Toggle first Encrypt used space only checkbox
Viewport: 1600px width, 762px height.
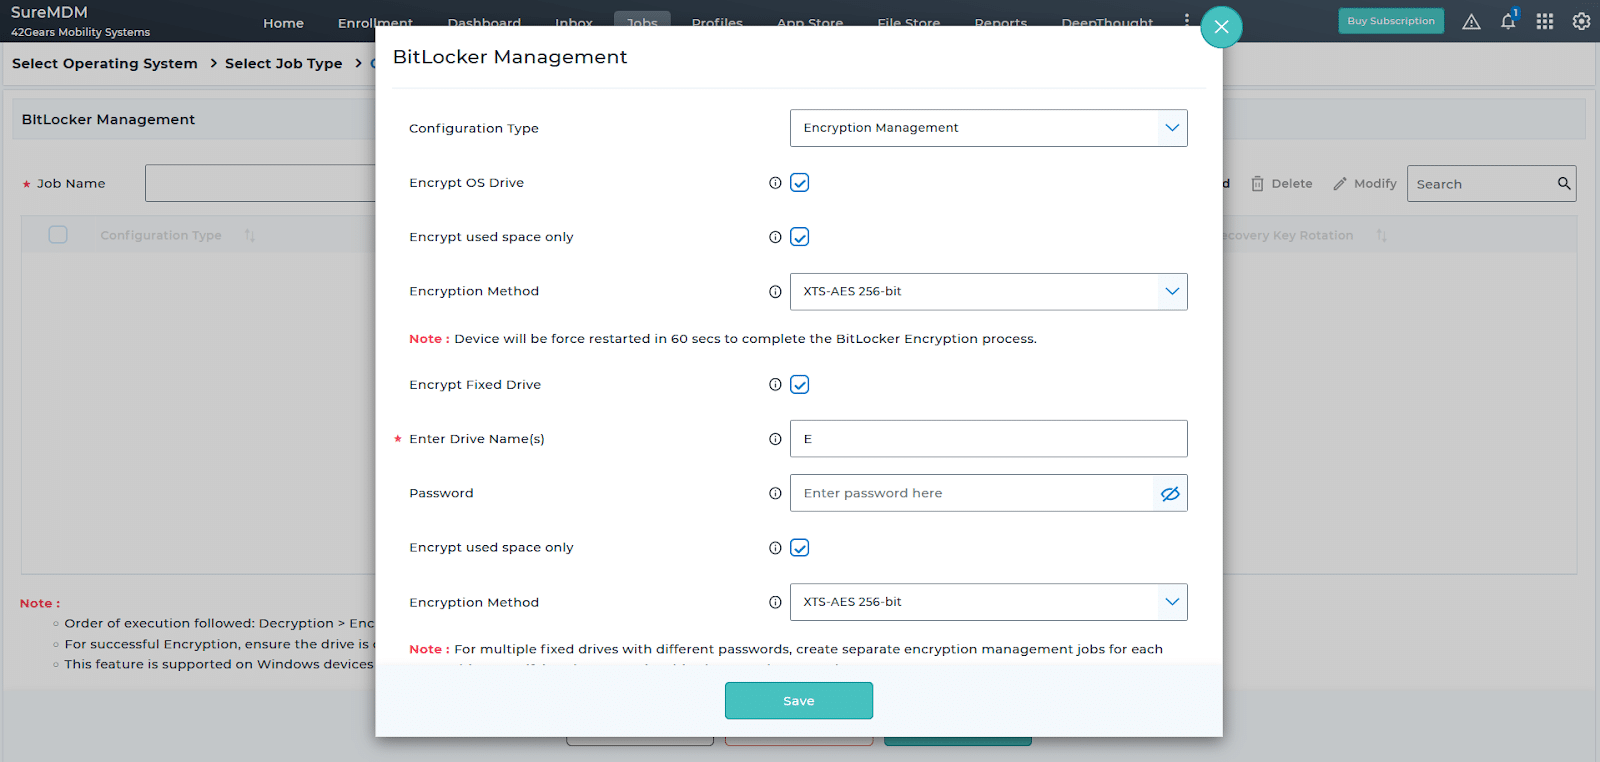click(800, 237)
